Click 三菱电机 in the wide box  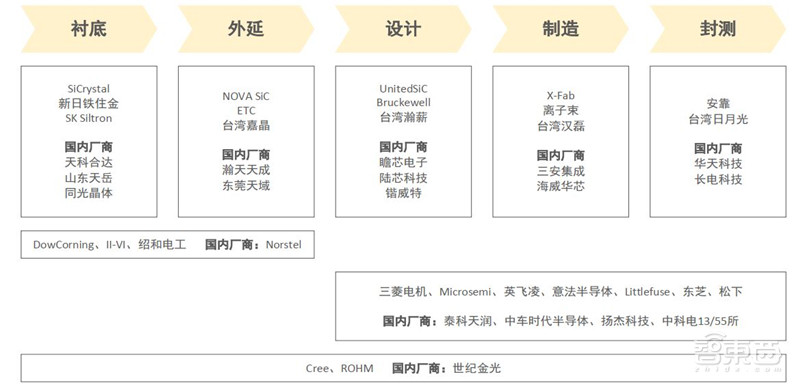pyautogui.click(x=403, y=292)
